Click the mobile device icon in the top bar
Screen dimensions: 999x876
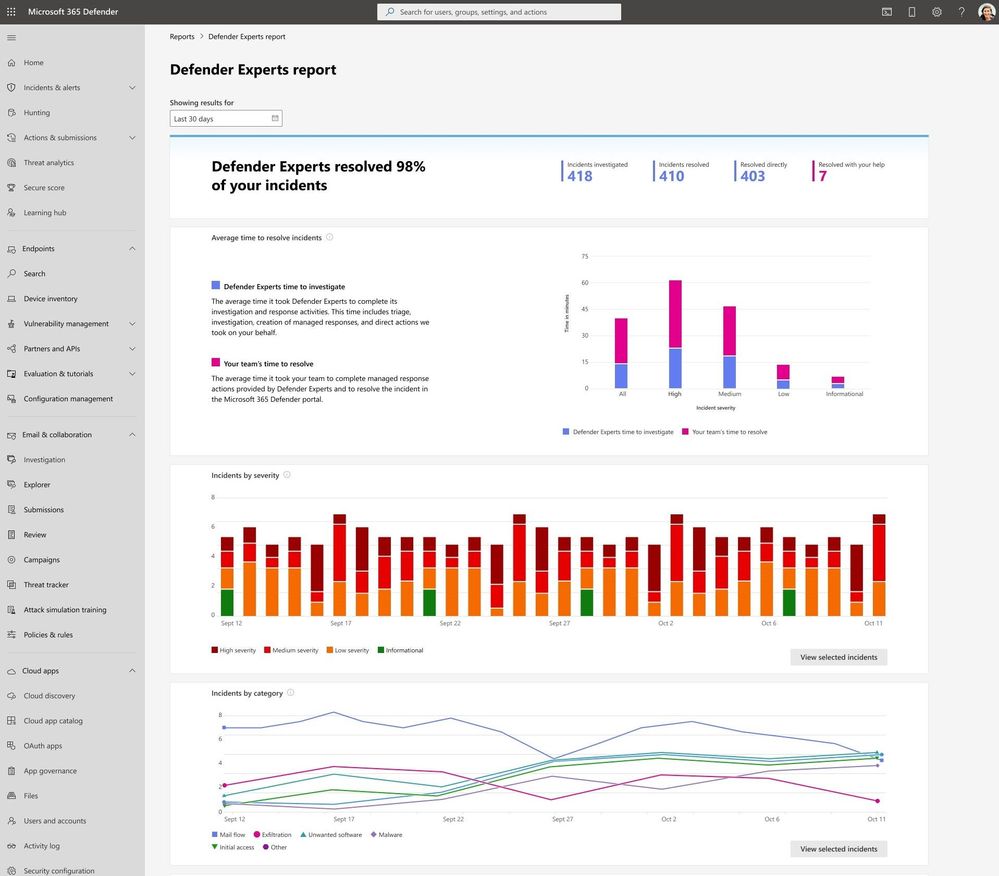[912, 11]
